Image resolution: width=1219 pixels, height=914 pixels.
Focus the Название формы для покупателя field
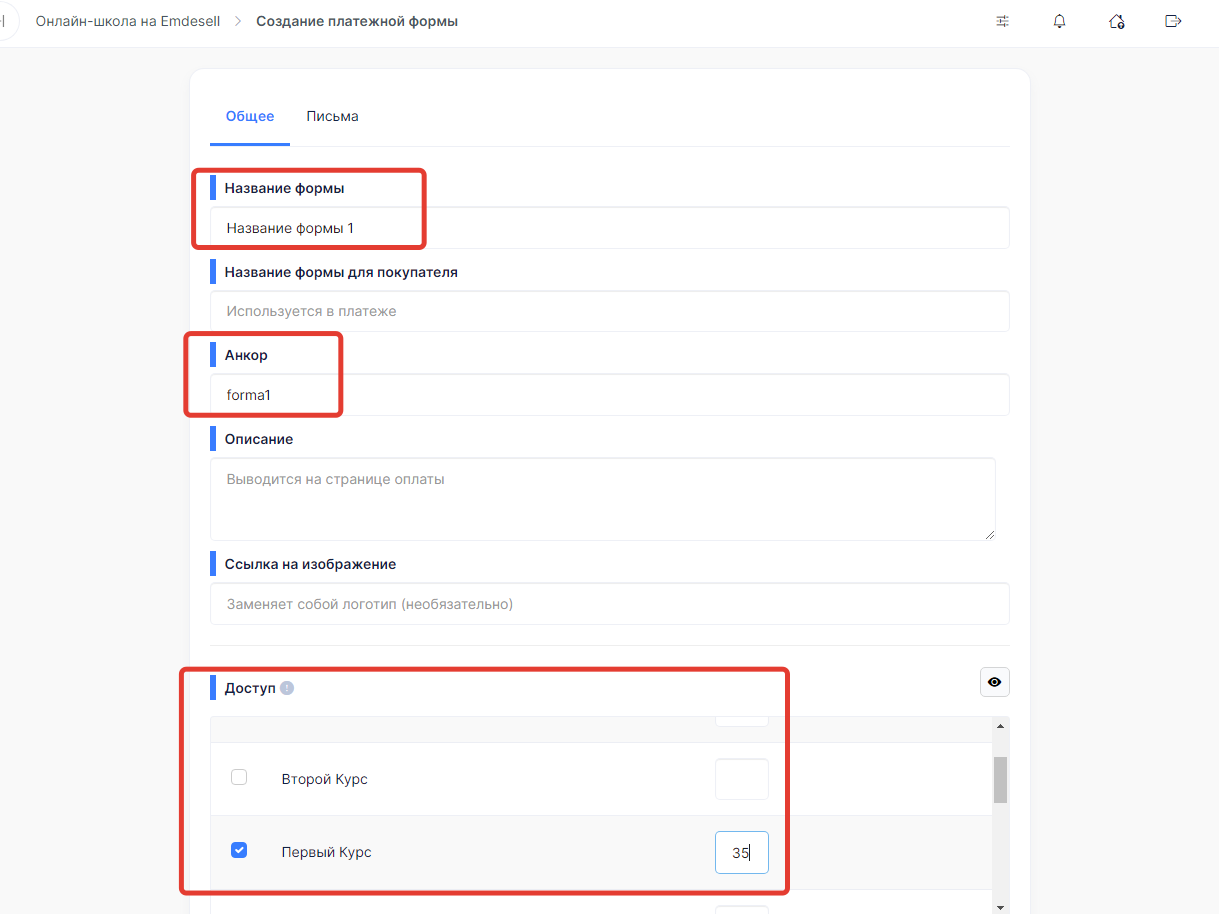click(609, 311)
